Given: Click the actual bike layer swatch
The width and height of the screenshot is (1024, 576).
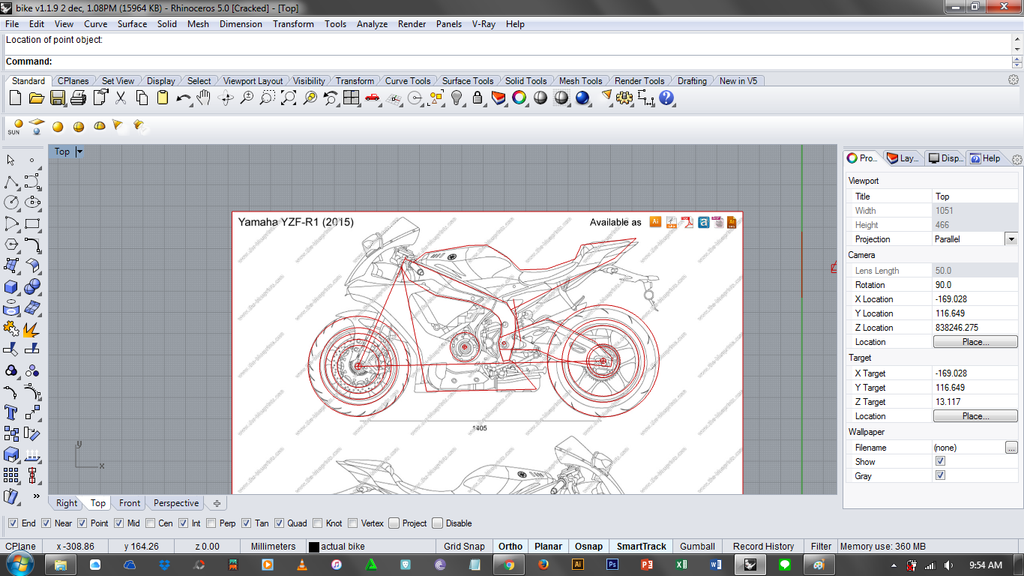Looking at the screenshot, I should click(x=314, y=547).
